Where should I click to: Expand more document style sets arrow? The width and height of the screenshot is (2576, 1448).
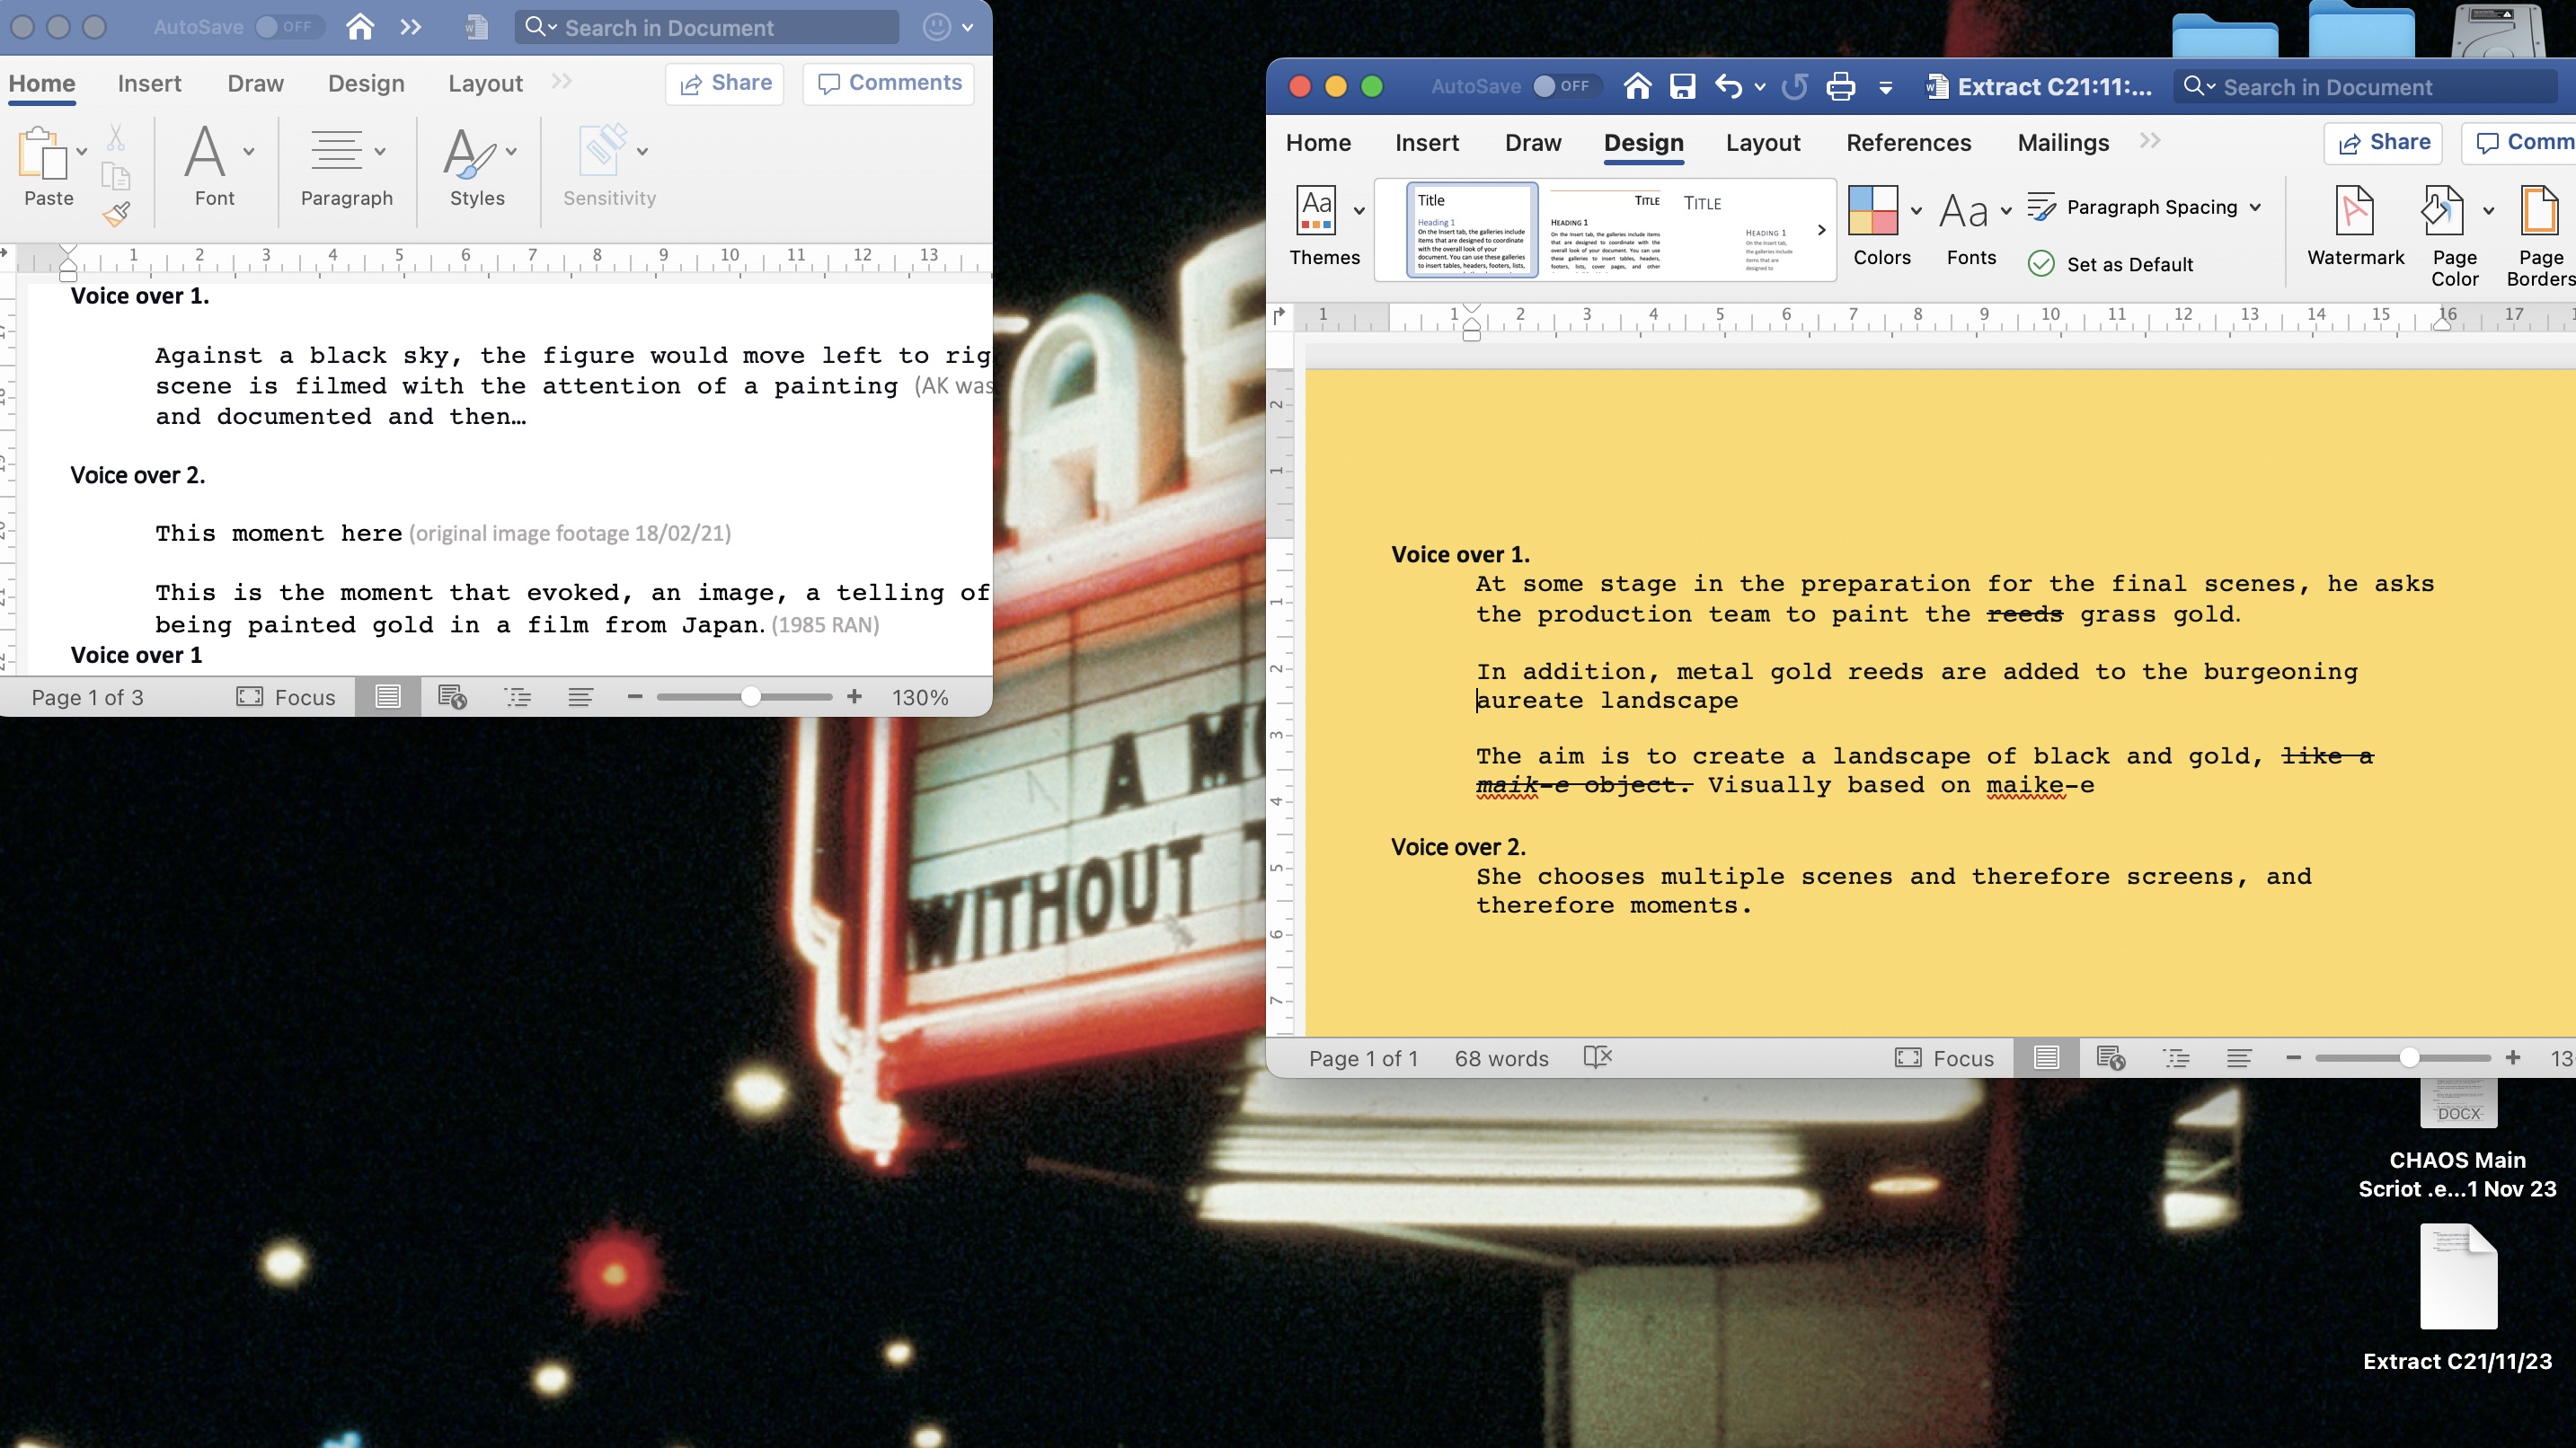tap(1821, 230)
